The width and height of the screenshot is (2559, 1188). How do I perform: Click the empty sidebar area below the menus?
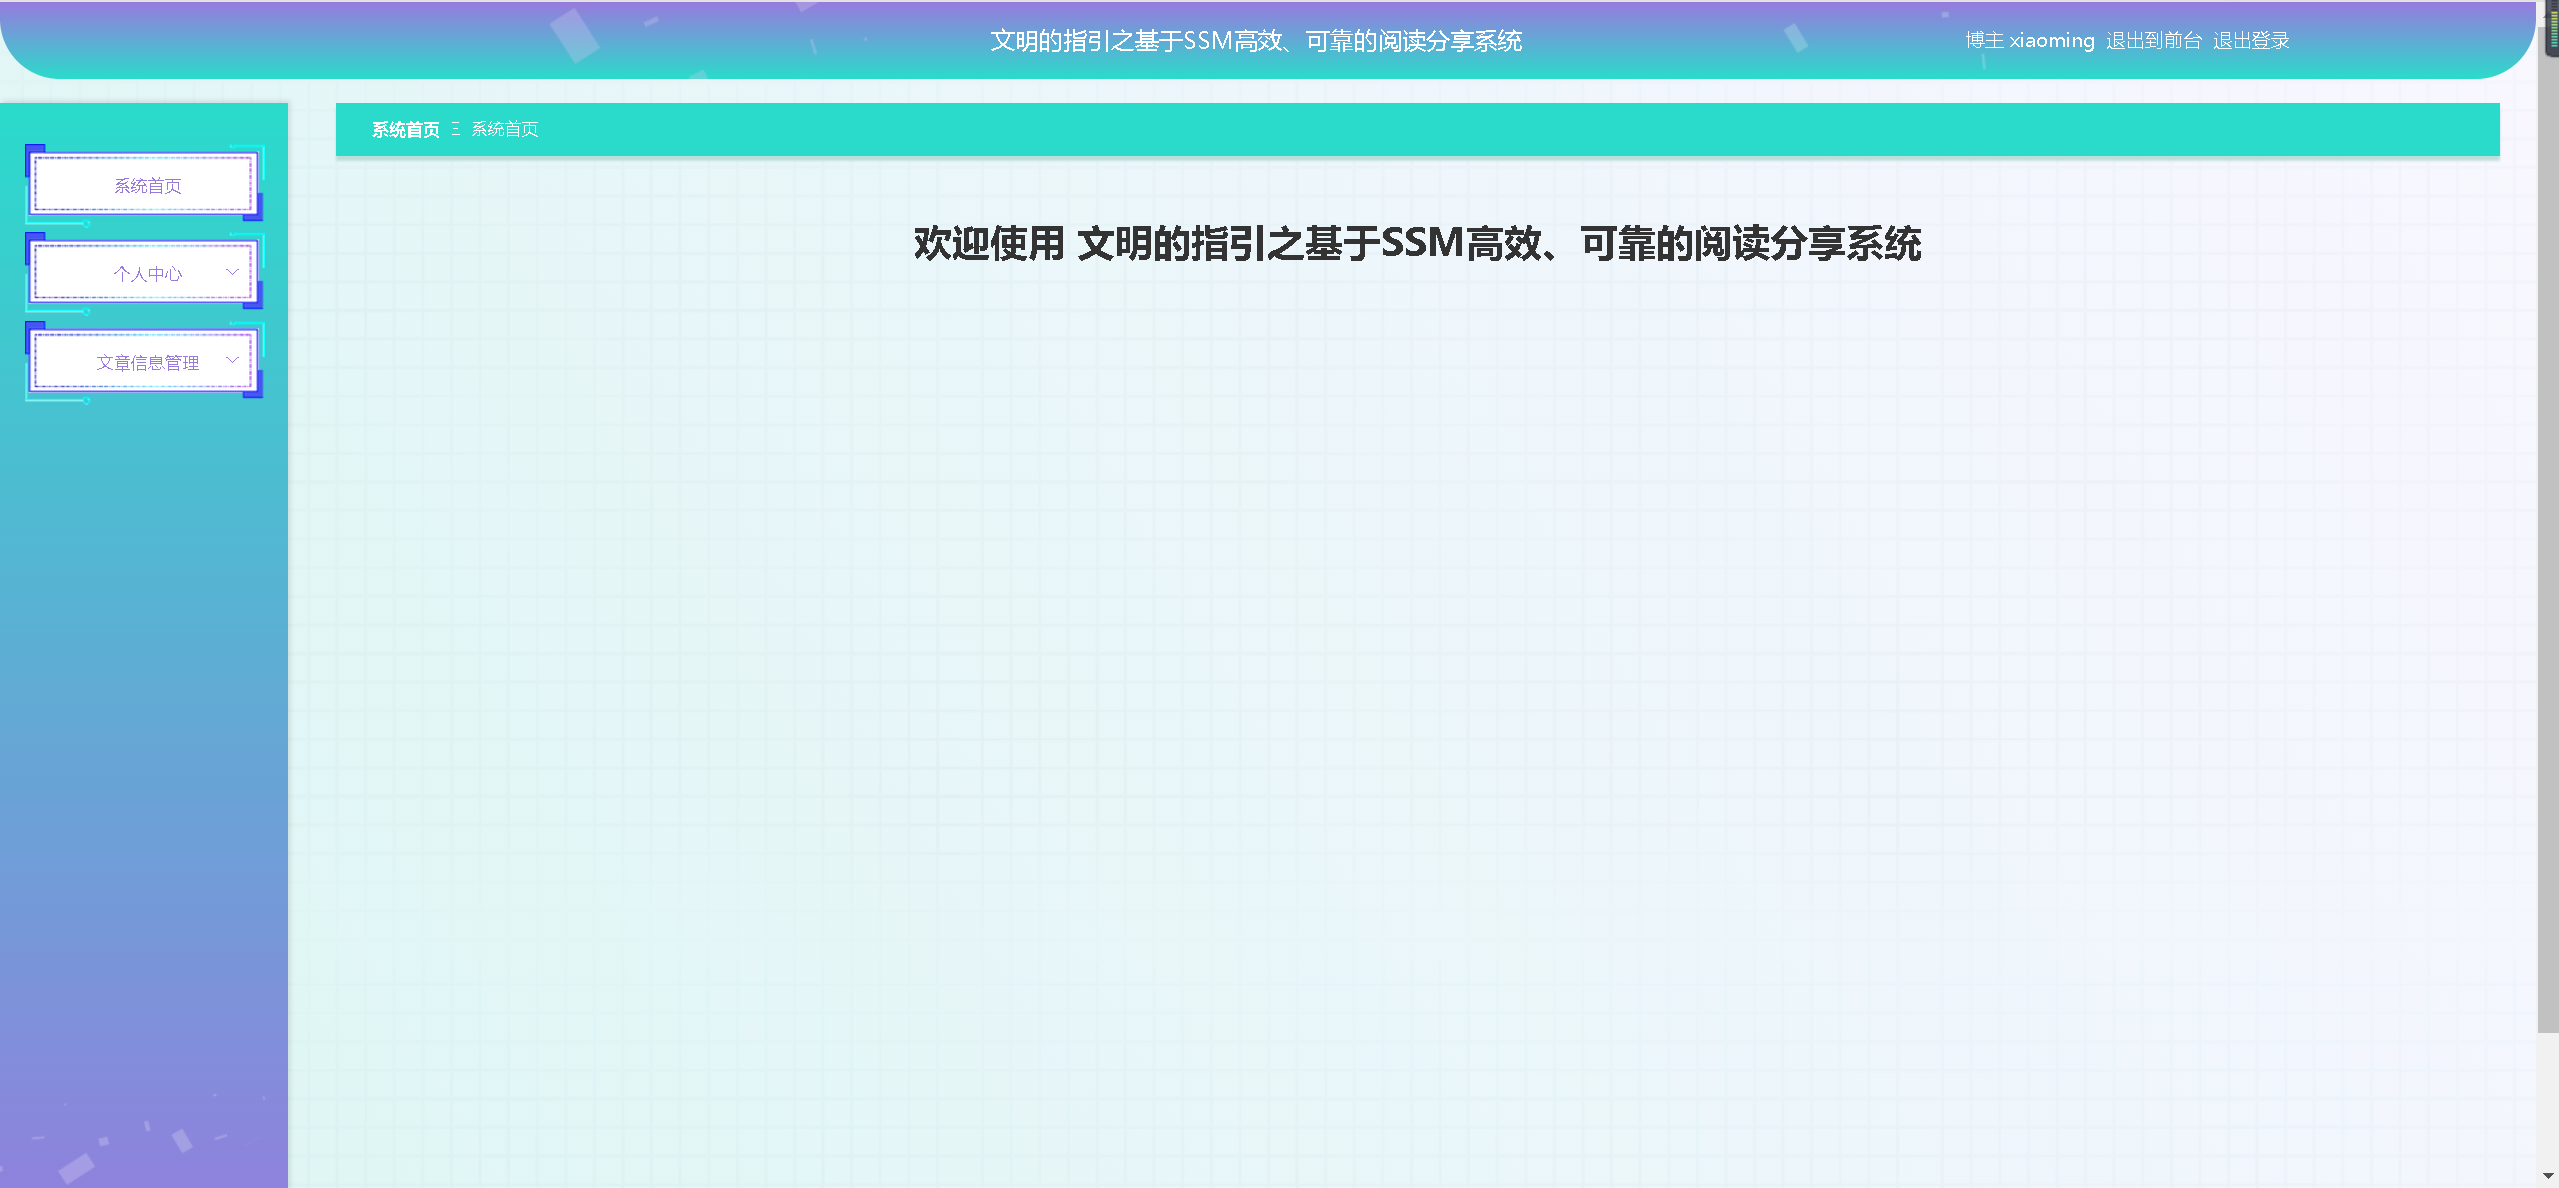coord(144,750)
